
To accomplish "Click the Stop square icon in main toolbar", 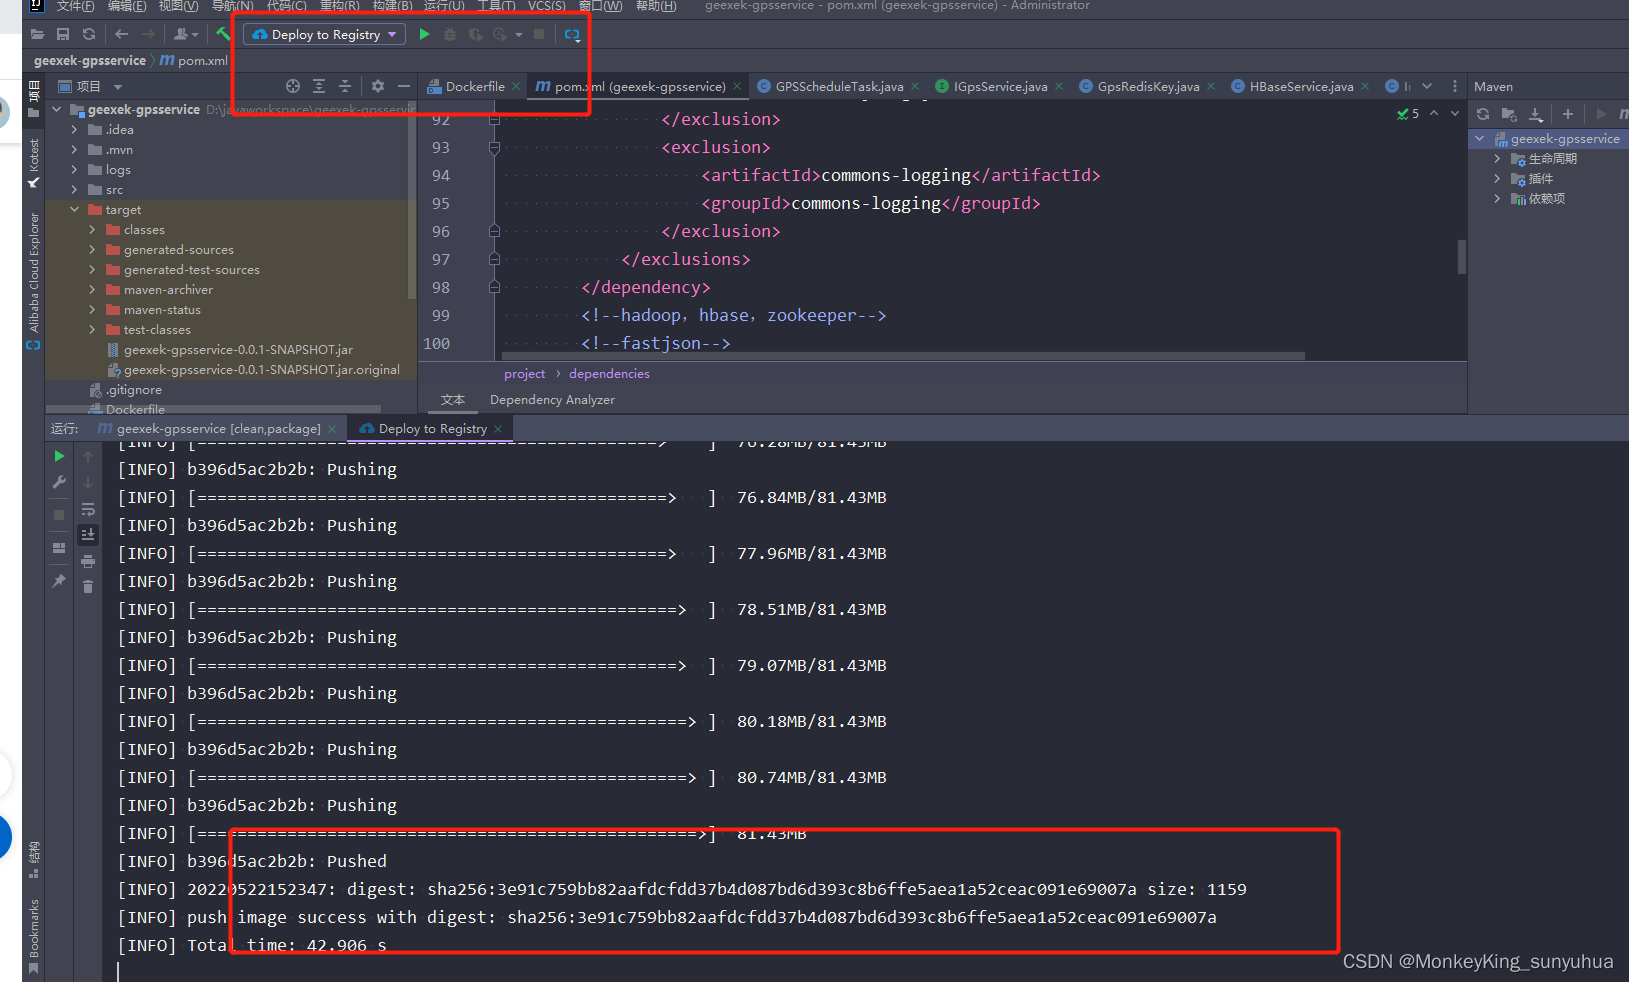I will (539, 34).
